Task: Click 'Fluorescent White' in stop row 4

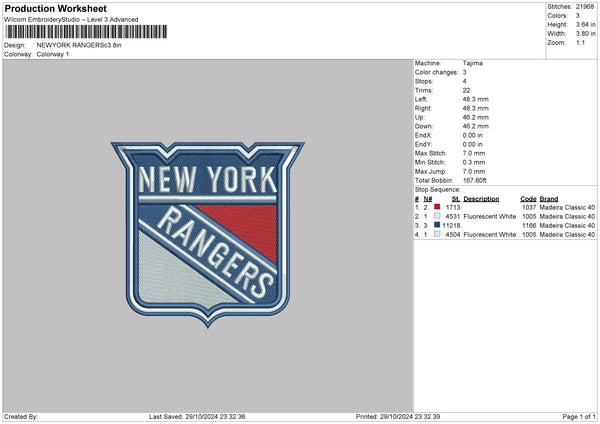Action: pyautogui.click(x=490, y=235)
